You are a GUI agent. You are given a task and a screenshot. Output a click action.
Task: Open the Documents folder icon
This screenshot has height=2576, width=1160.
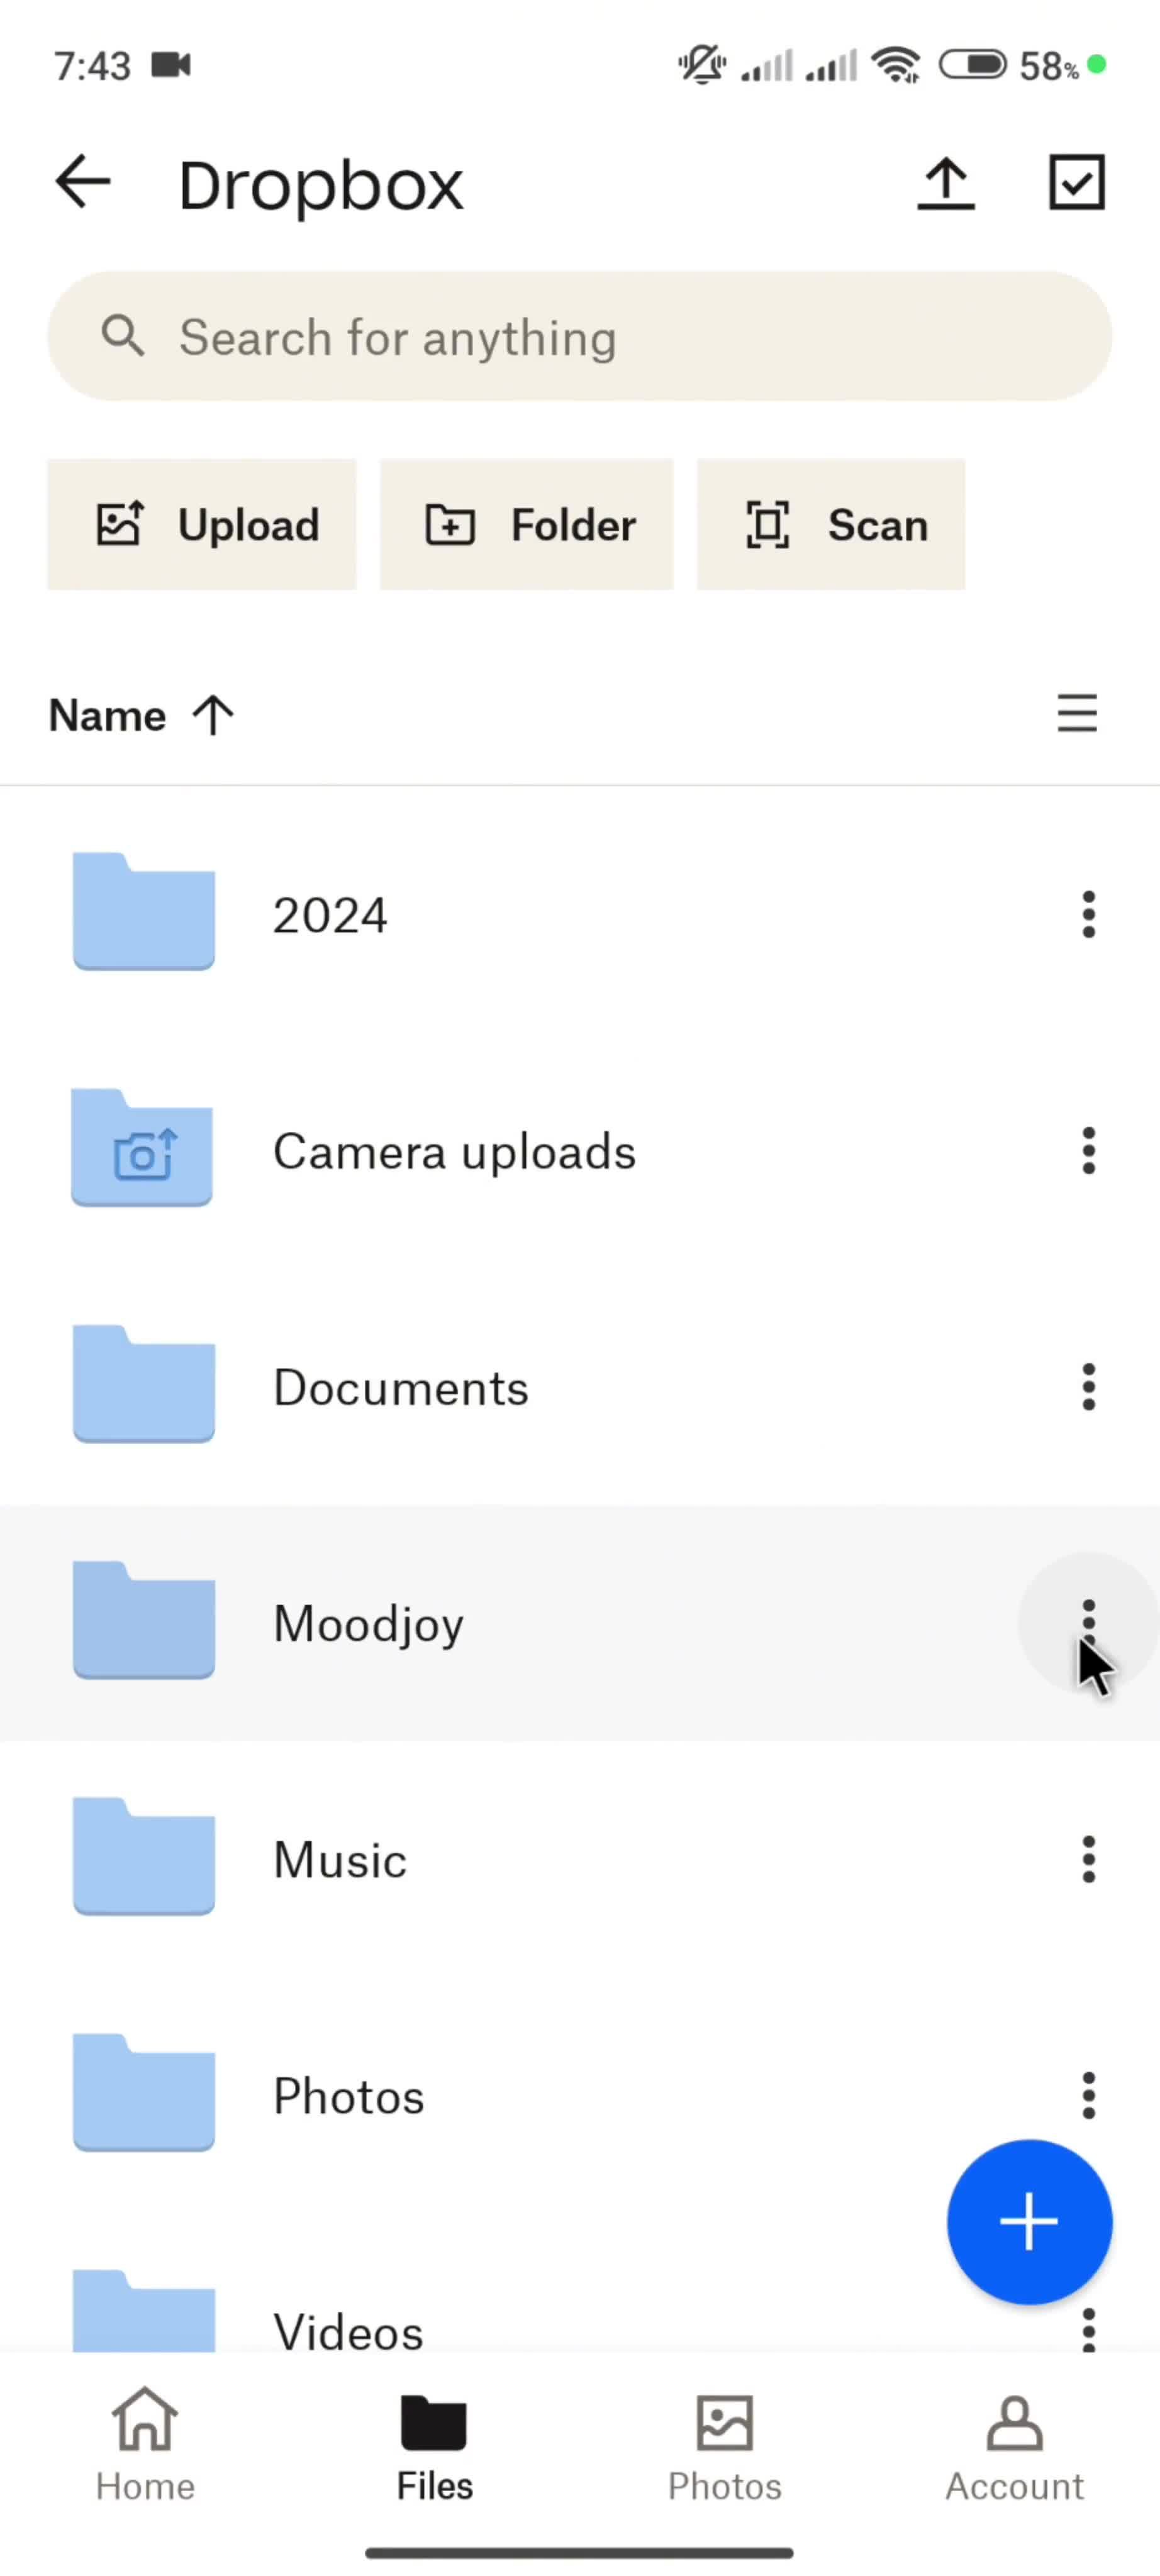144,1383
